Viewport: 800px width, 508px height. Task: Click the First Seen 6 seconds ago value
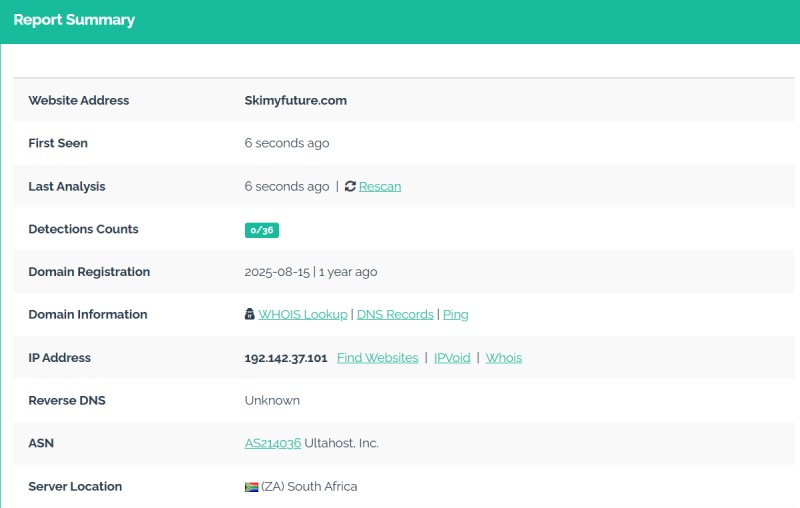(x=287, y=143)
